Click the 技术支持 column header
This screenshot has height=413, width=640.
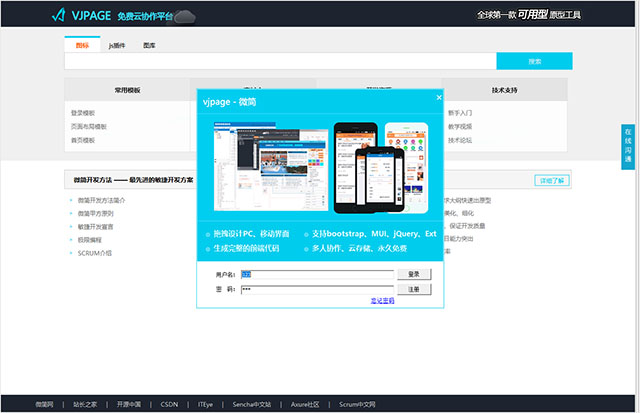(x=504, y=90)
